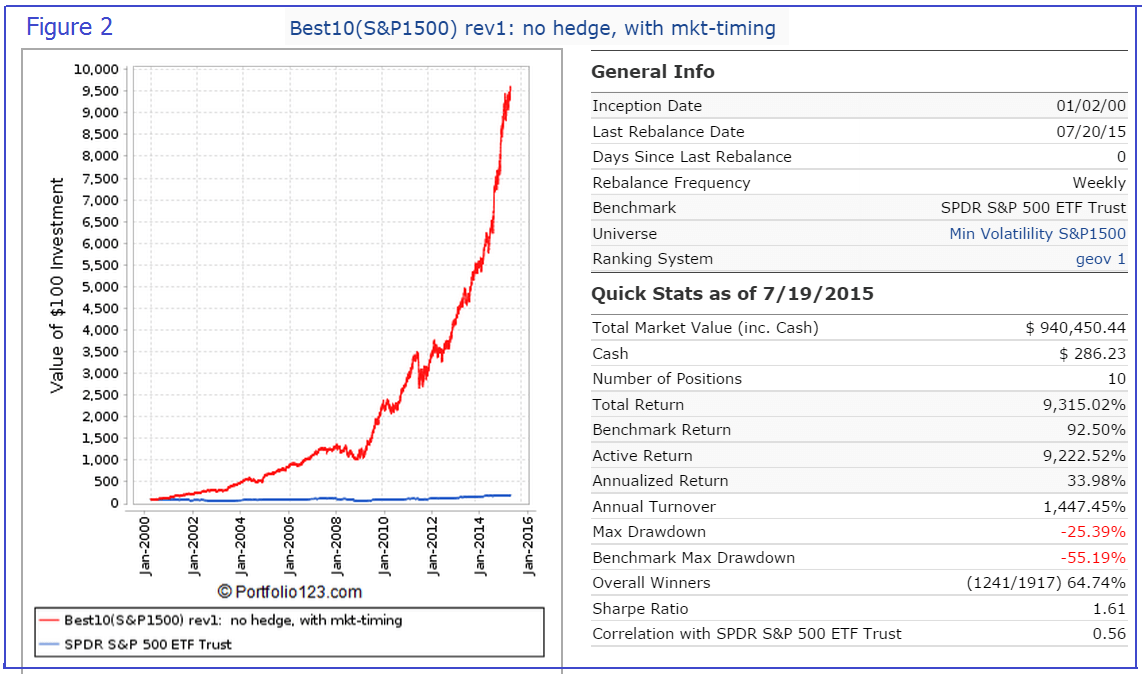Click the Rebalance Frequency value 'Weekly'
This screenshot has width=1142, height=674.
click(1099, 183)
